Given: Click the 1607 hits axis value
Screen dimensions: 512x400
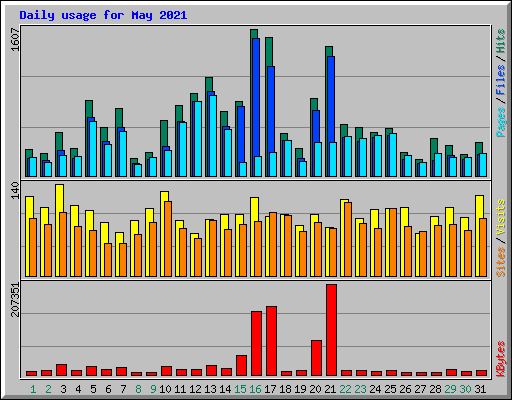Looking at the screenshot, I should tap(15, 39).
